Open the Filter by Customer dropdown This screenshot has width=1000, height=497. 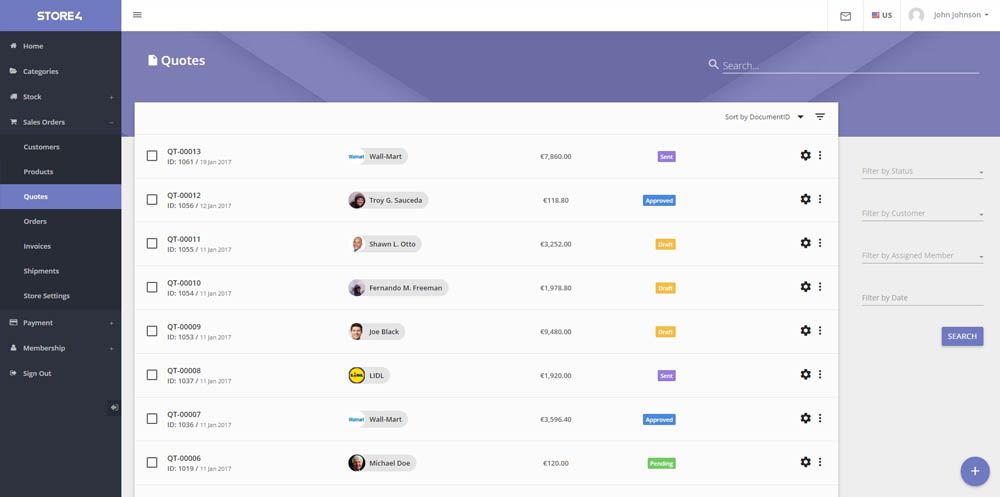(922, 213)
